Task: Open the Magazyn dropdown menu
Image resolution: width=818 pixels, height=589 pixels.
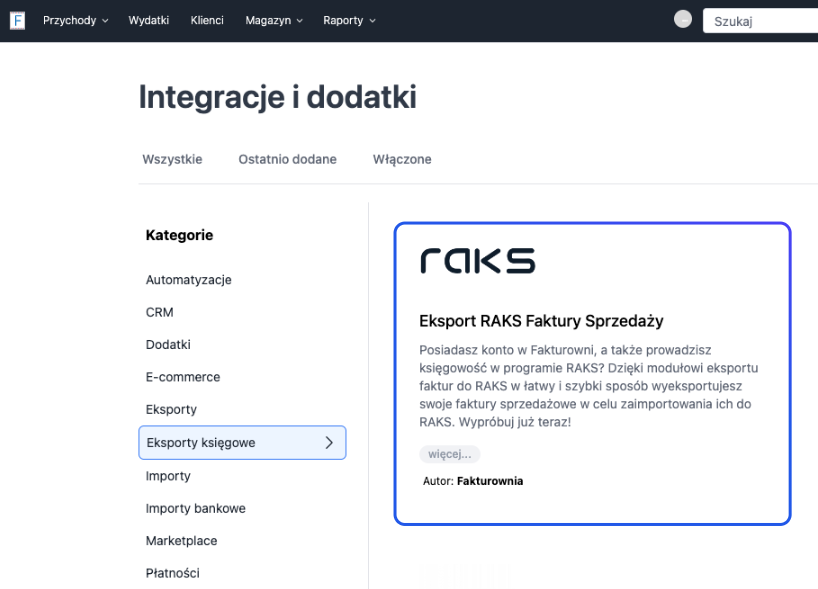Action: (272, 20)
